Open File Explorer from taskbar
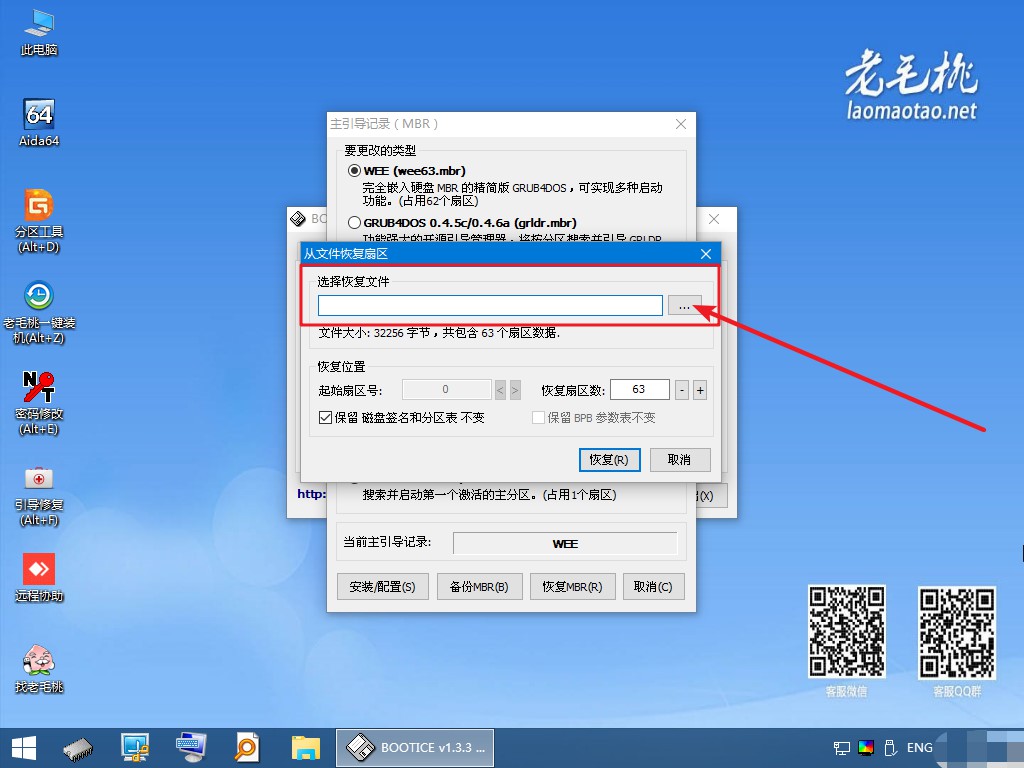 pyautogui.click(x=305, y=748)
